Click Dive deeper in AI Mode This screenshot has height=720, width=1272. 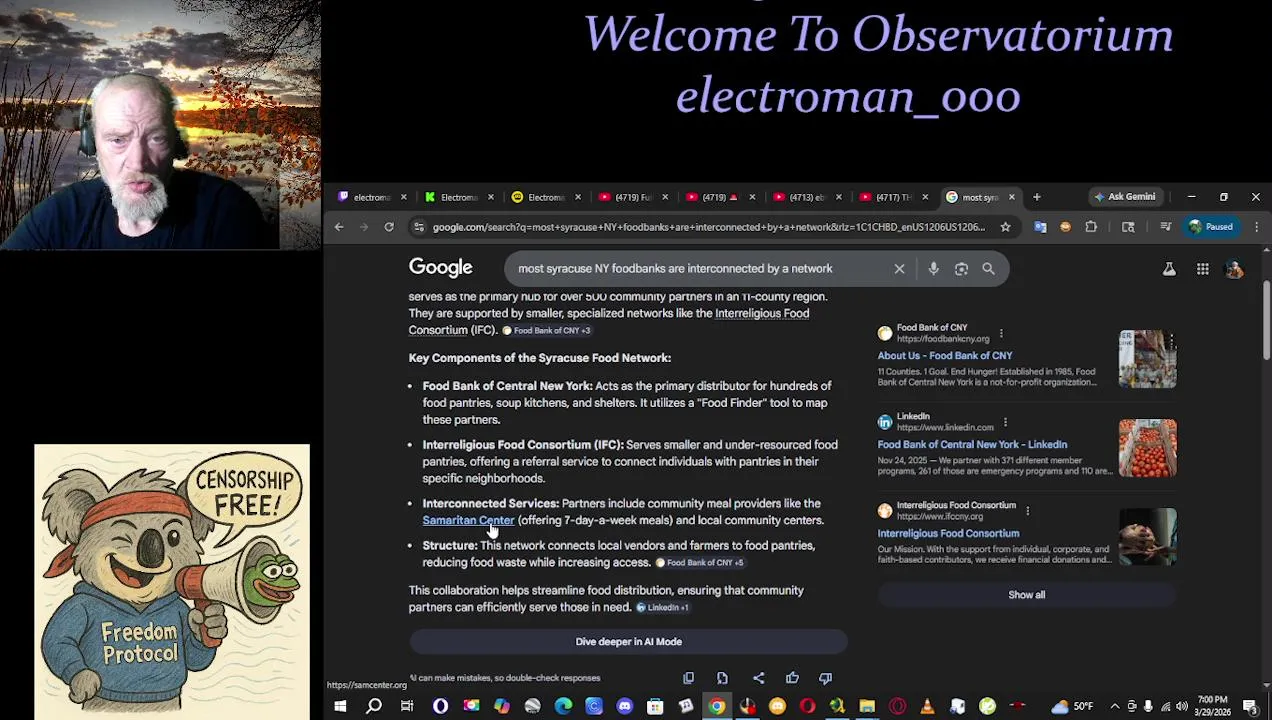[x=628, y=642]
